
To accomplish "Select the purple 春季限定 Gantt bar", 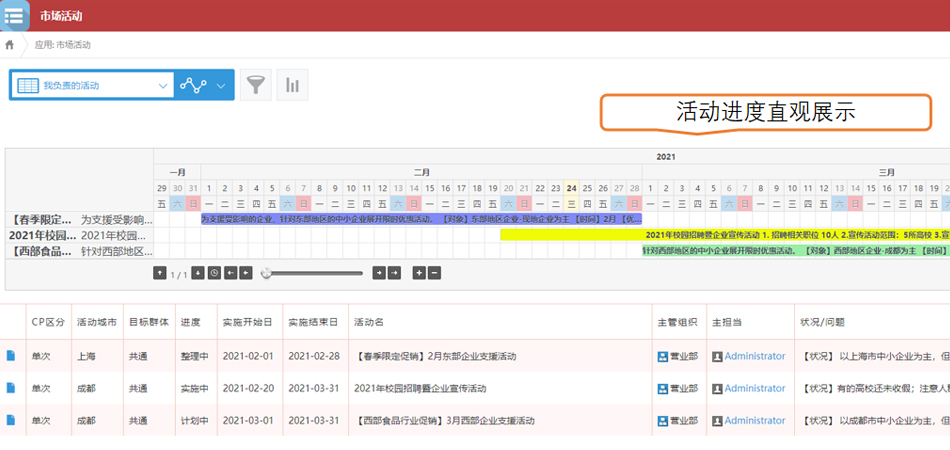I will coord(421,218).
